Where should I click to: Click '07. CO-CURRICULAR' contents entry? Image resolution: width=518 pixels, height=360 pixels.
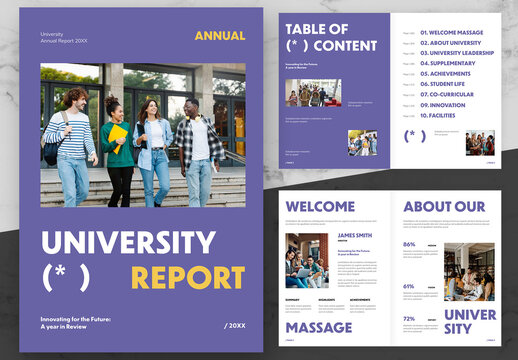tap(447, 94)
